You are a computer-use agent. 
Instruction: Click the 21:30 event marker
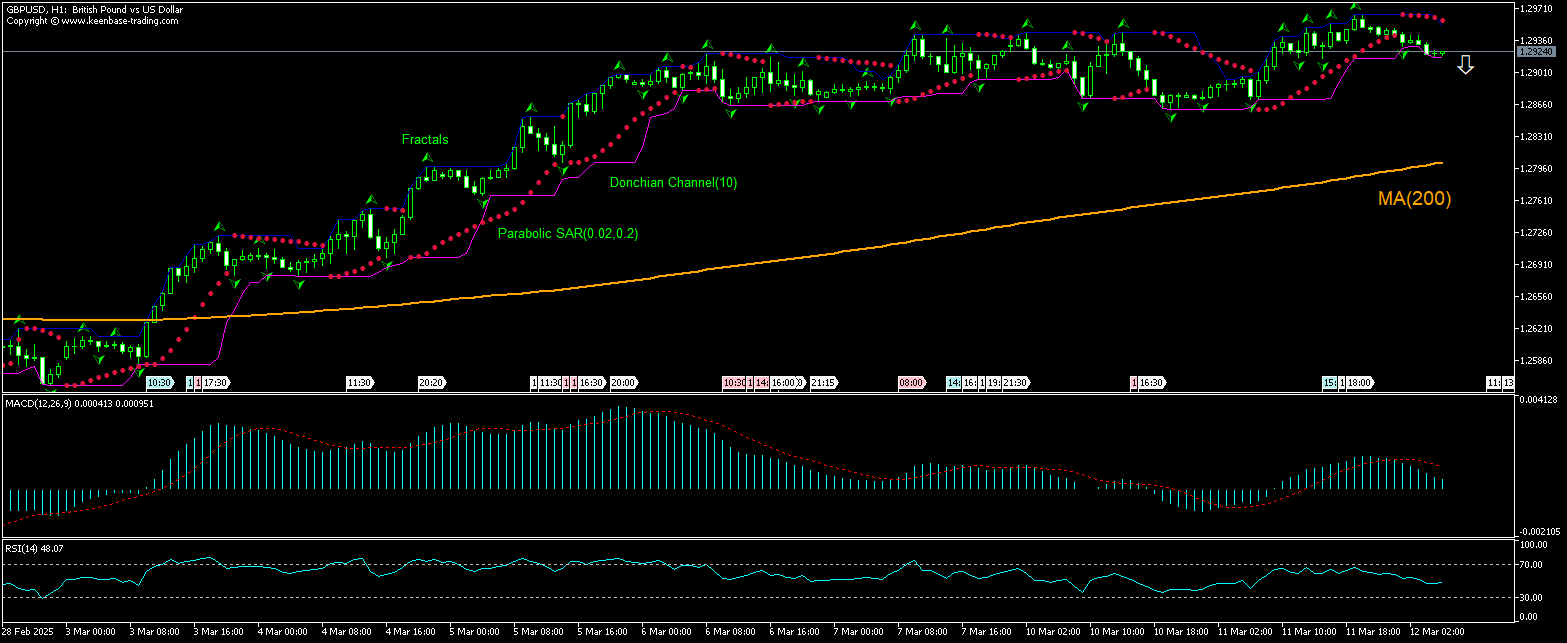click(x=1015, y=383)
